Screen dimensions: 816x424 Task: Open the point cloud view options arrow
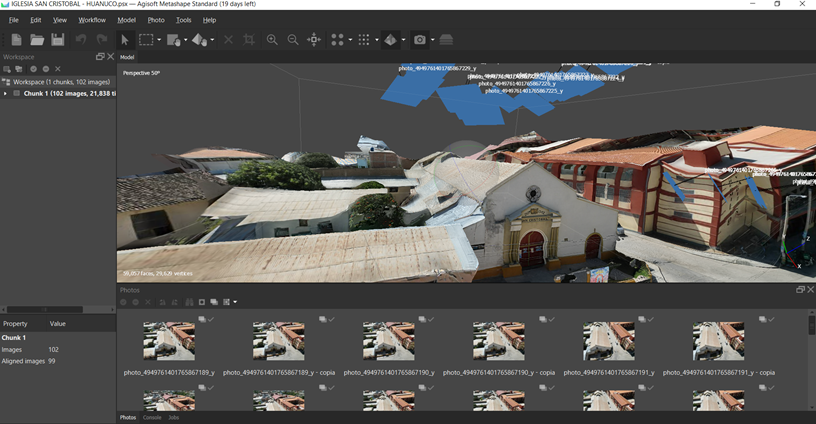(x=350, y=40)
